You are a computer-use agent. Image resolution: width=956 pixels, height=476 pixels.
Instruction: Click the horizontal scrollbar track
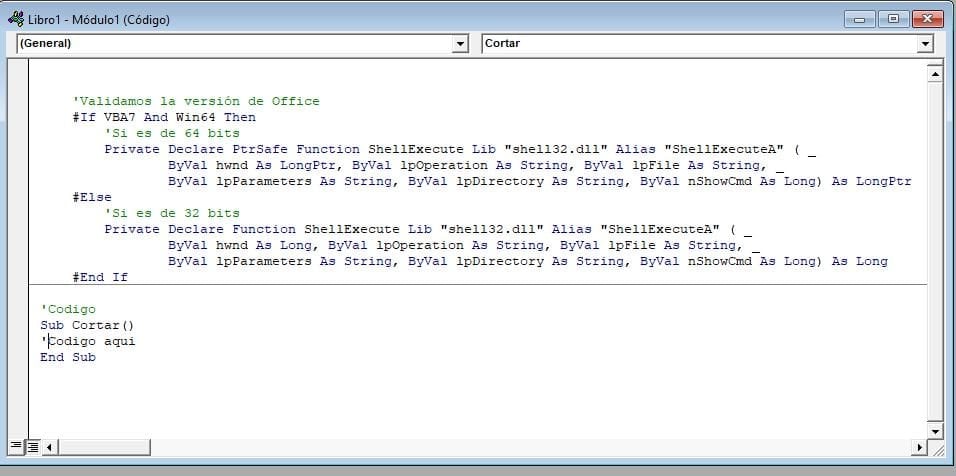tap(480, 446)
